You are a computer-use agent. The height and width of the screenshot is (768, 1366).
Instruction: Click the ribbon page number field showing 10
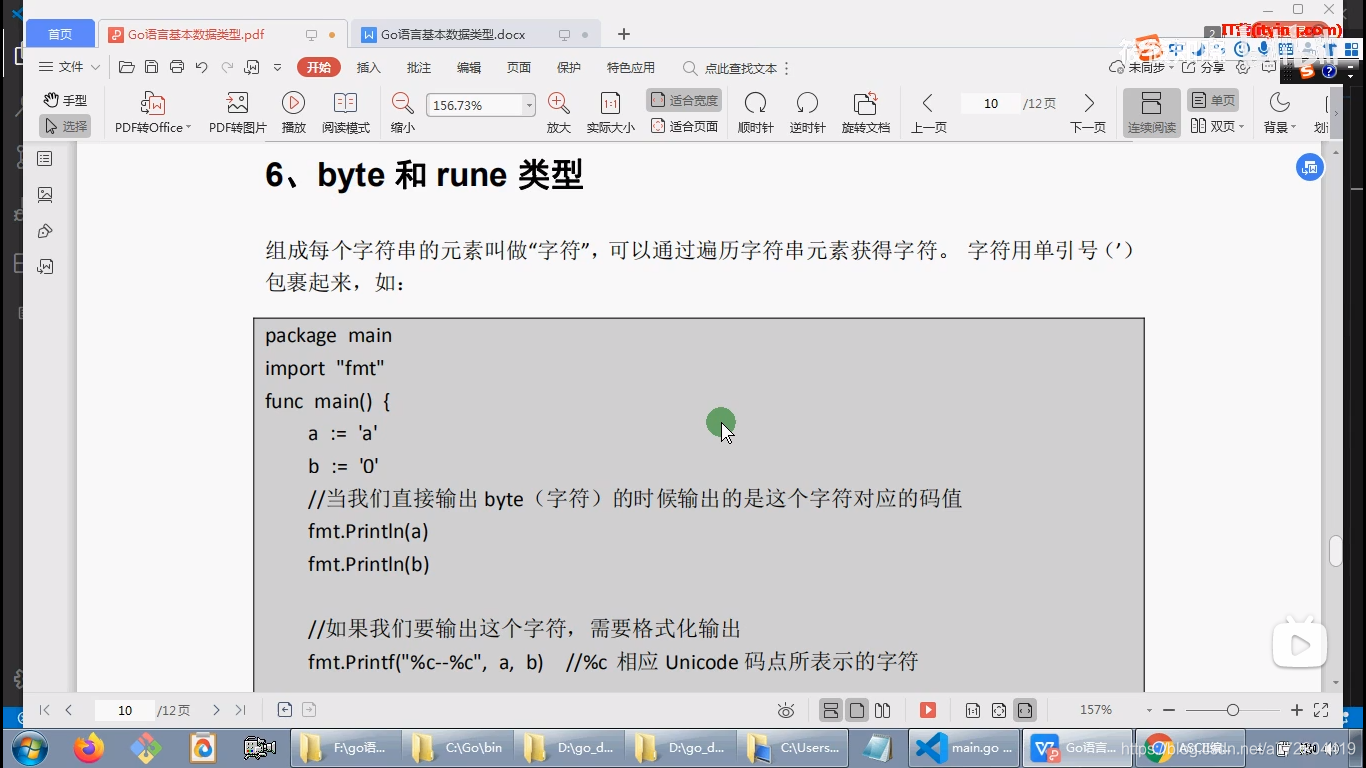click(x=990, y=103)
